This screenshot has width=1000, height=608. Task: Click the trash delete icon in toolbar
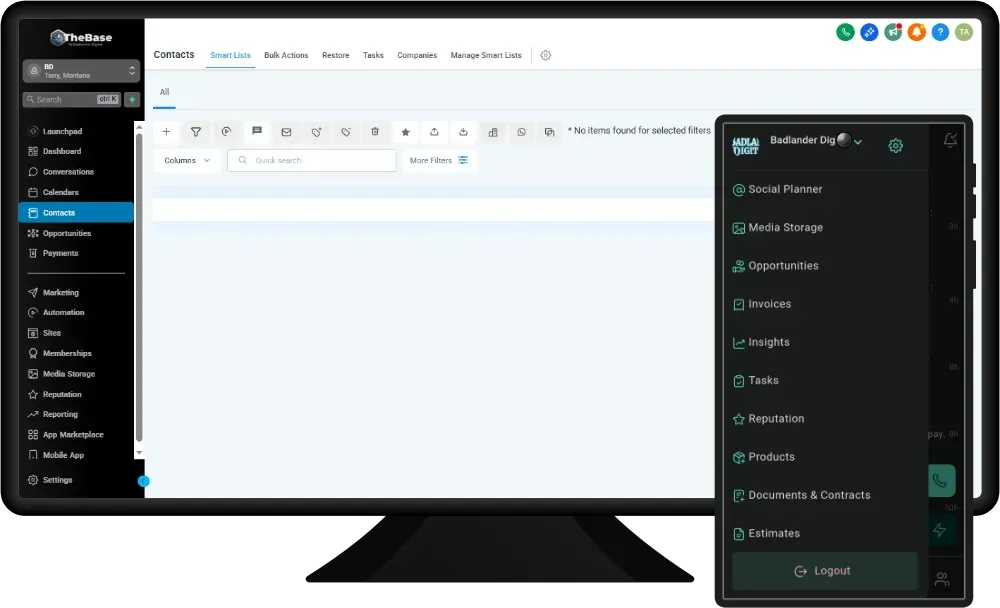click(x=375, y=132)
